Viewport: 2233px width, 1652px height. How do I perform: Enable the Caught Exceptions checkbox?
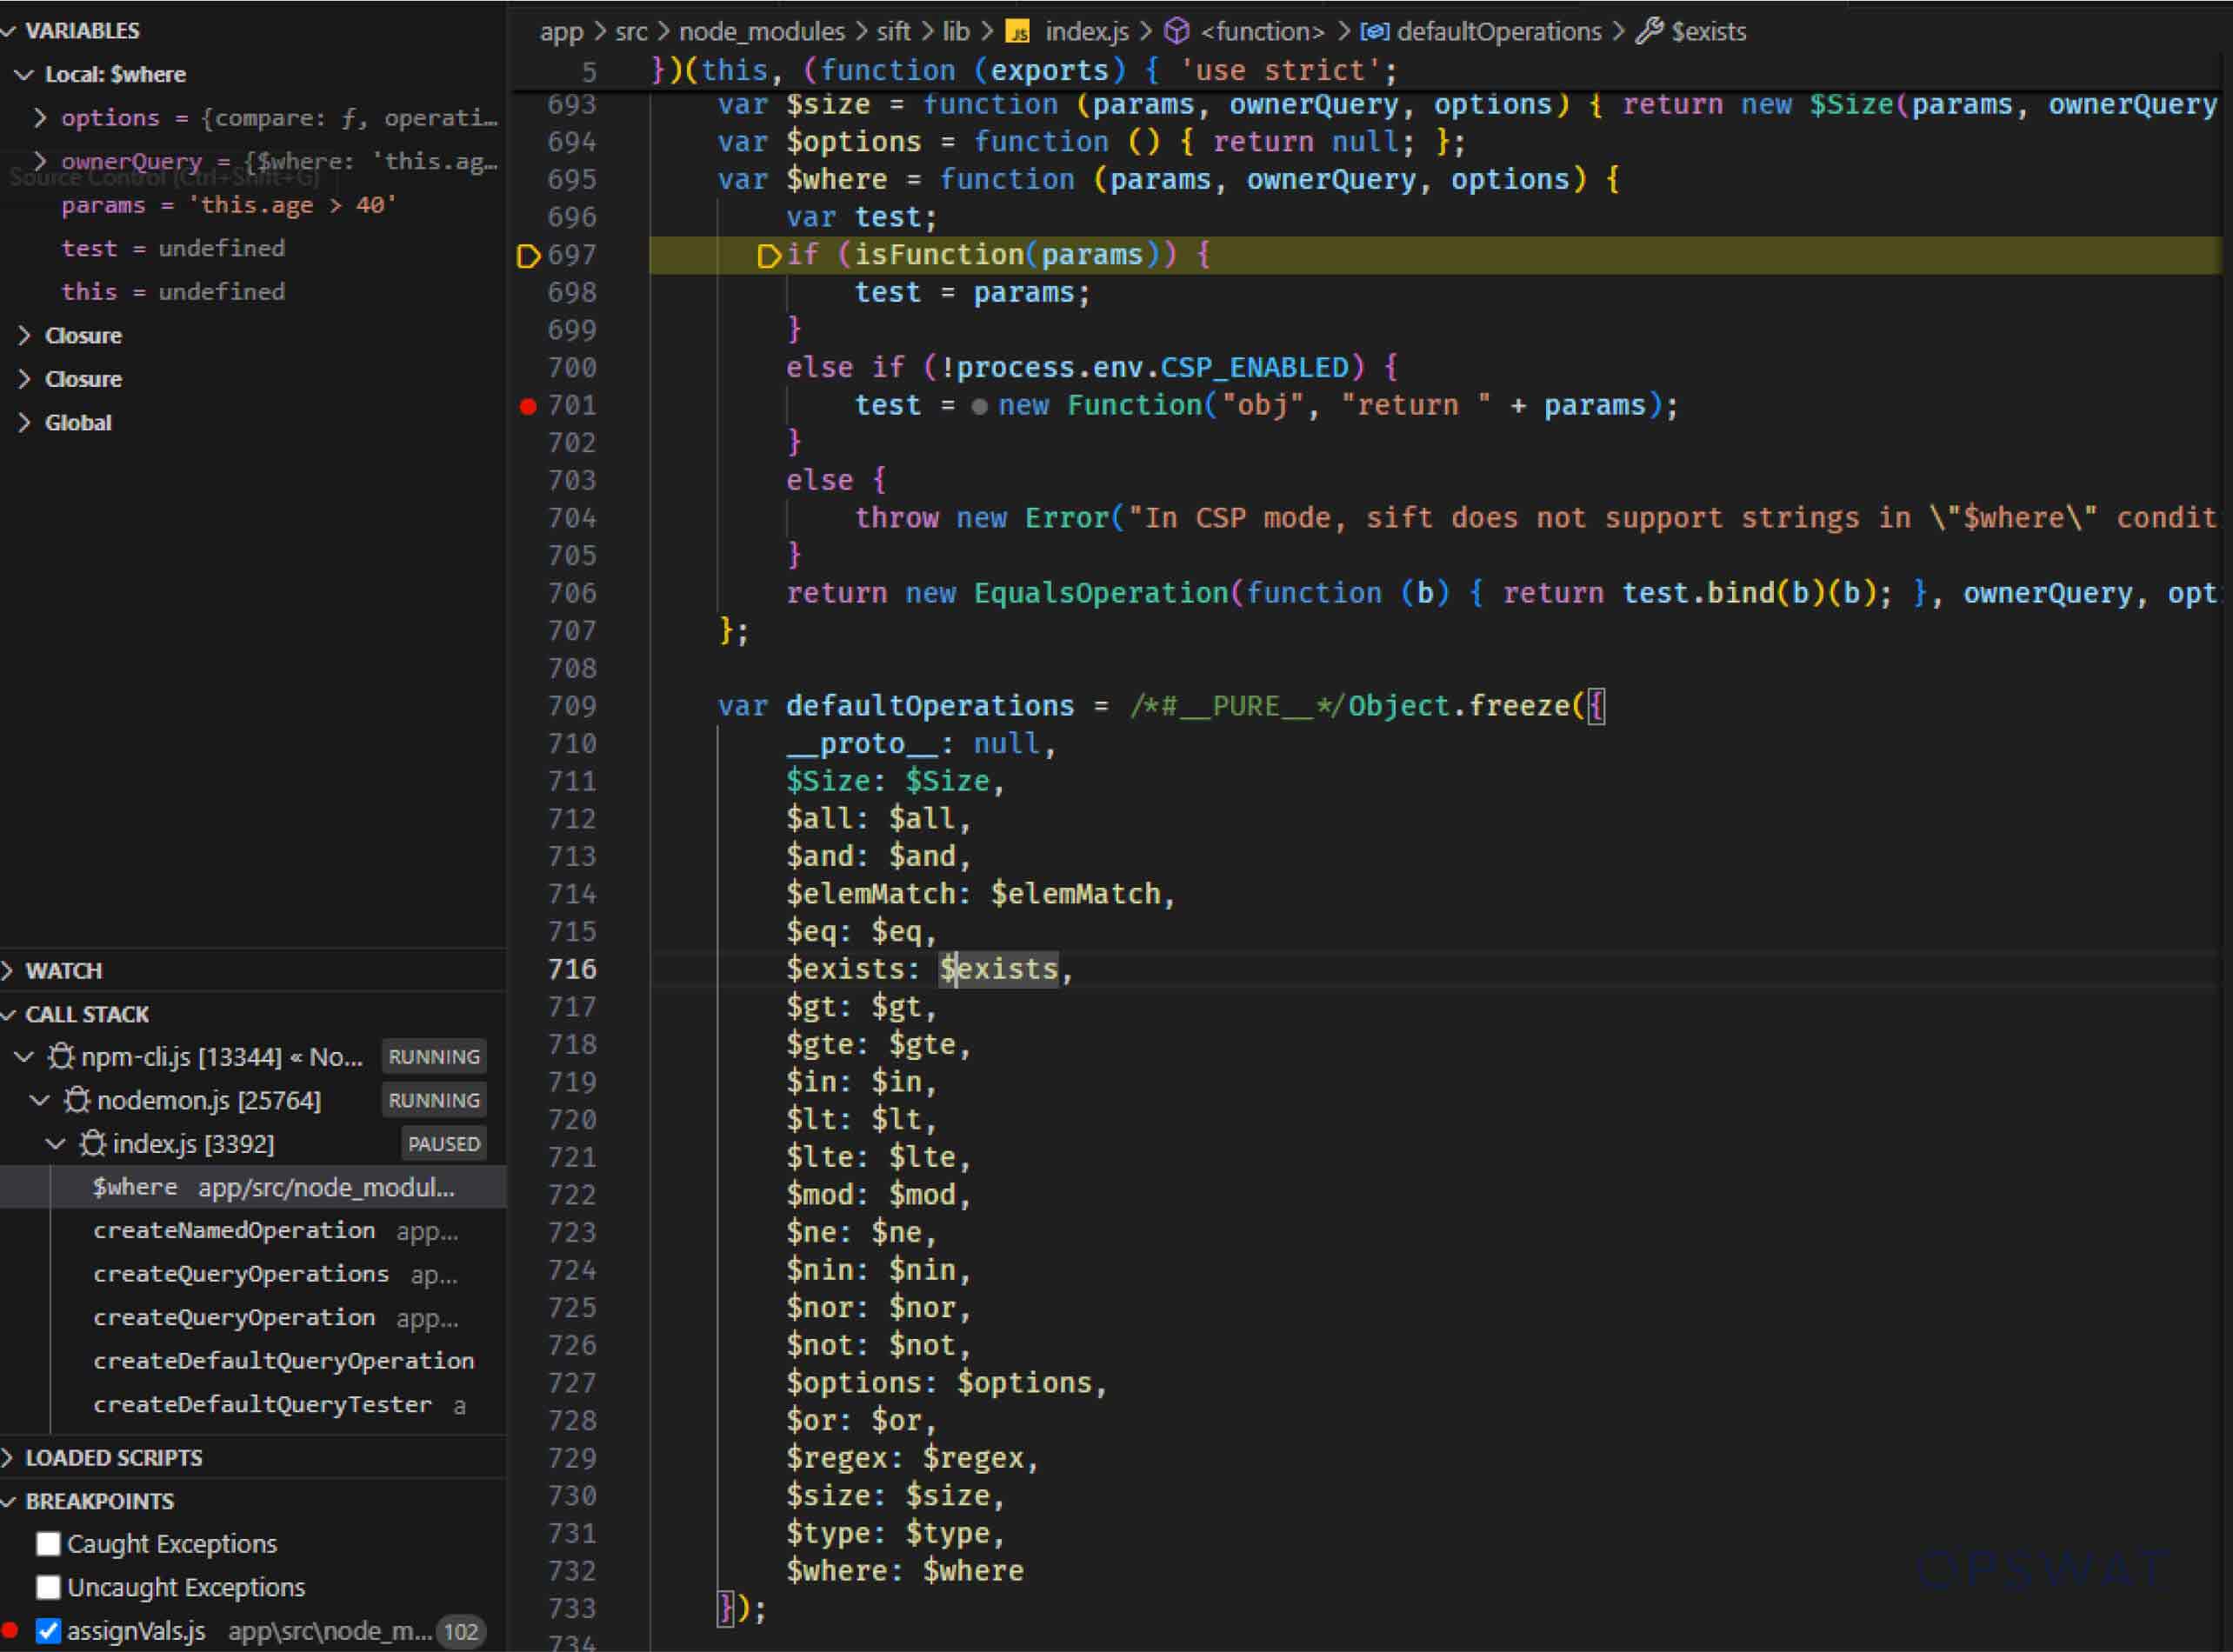(47, 1543)
